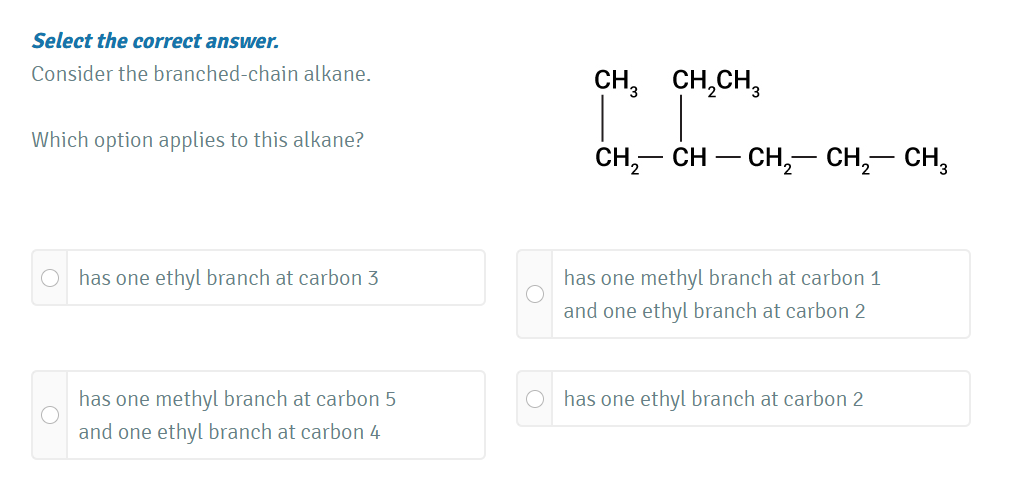Choose radio for methyl at carbon 5 option
This screenshot has height=497, width=1016.
tap(50, 415)
